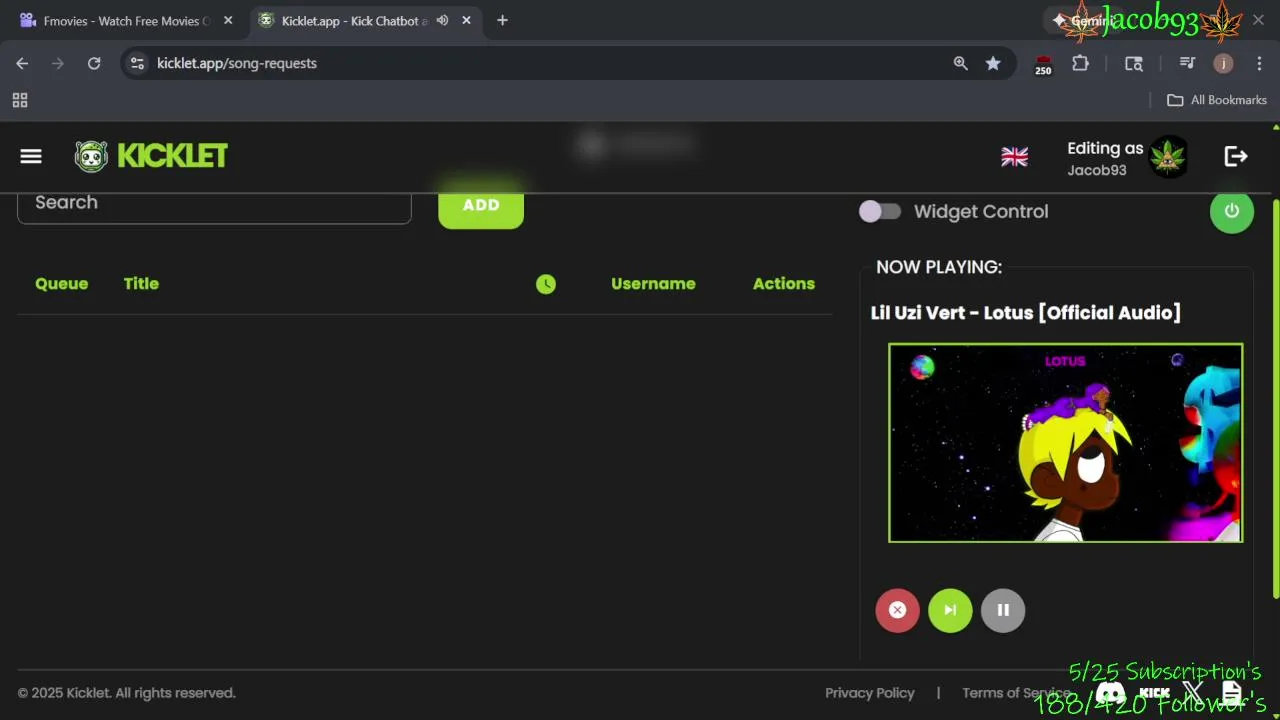
Task: Open the Chrome profile avatar
Action: tap(1223, 63)
